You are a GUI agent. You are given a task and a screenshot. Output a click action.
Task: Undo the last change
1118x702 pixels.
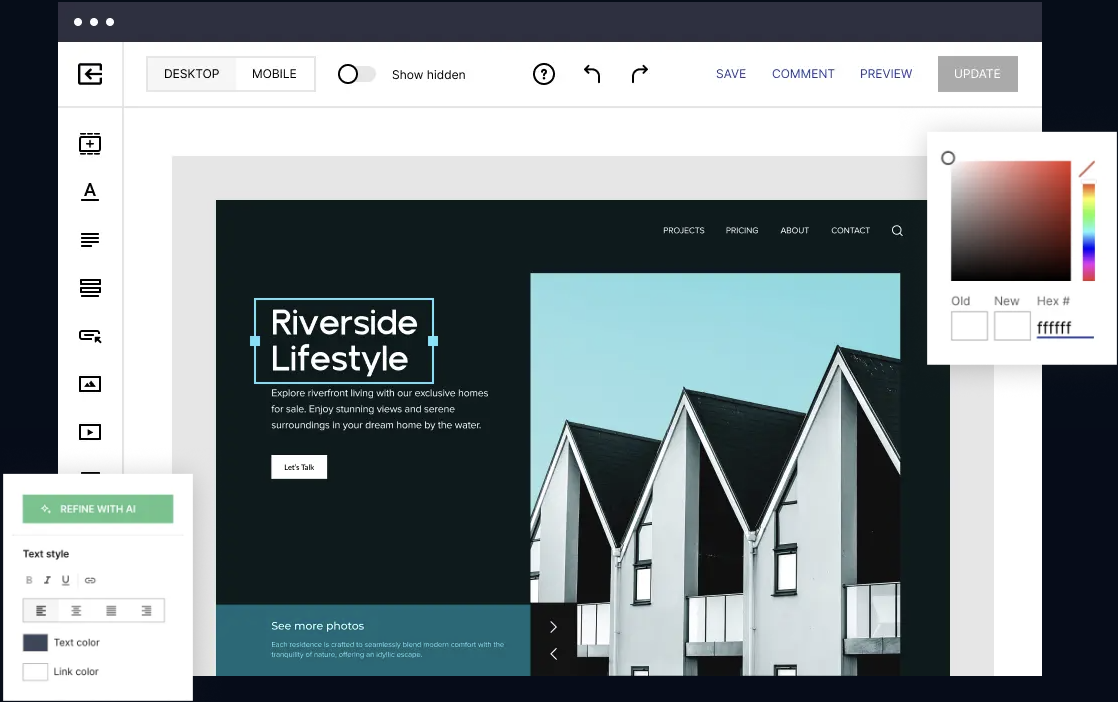click(592, 74)
